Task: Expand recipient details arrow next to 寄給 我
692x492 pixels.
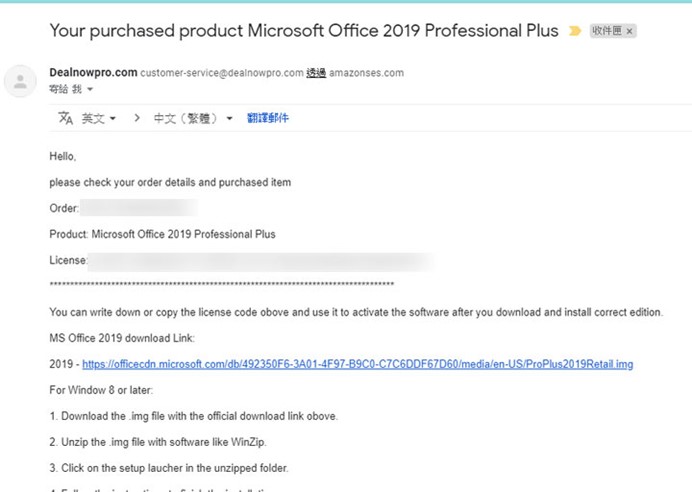Action: point(90,90)
